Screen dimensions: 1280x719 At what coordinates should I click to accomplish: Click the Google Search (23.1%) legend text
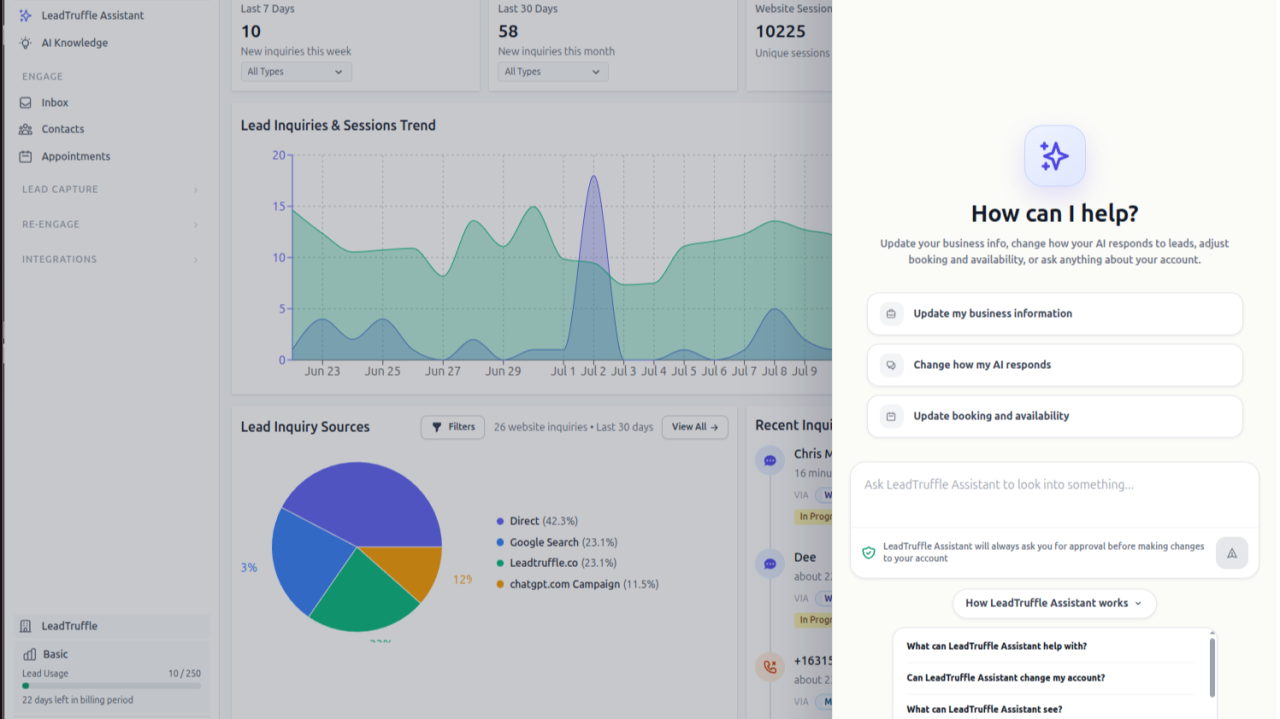[x=563, y=543]
